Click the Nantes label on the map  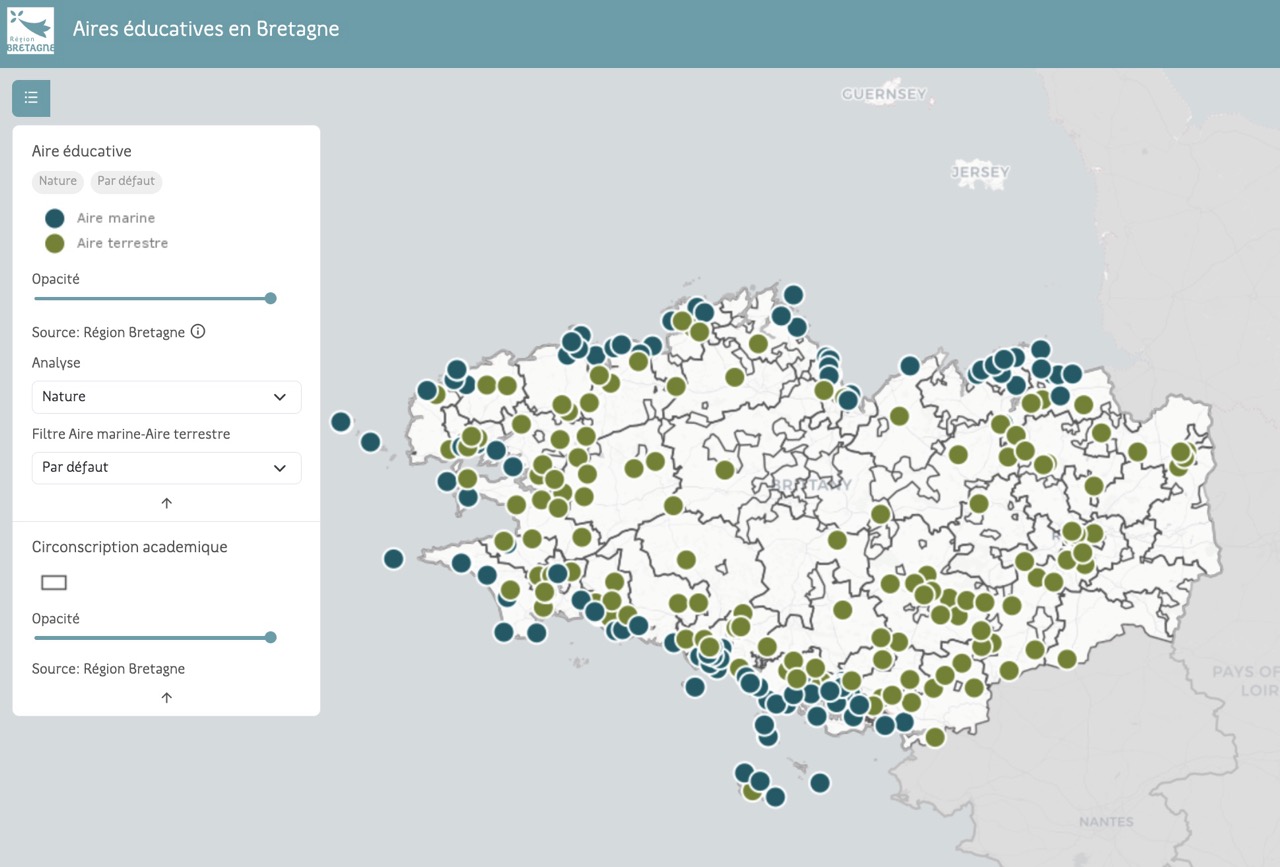pyautogui.click(x=1106, y=822)
